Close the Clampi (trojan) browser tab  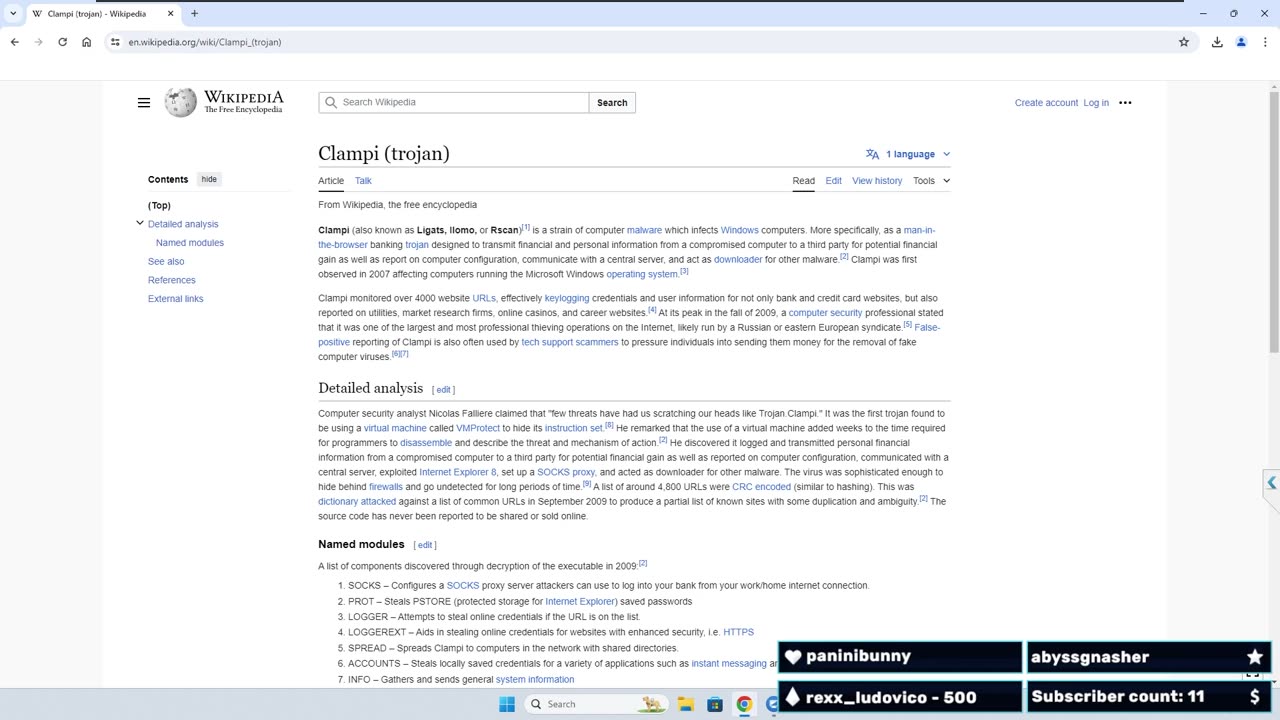[x=171, y=14]
